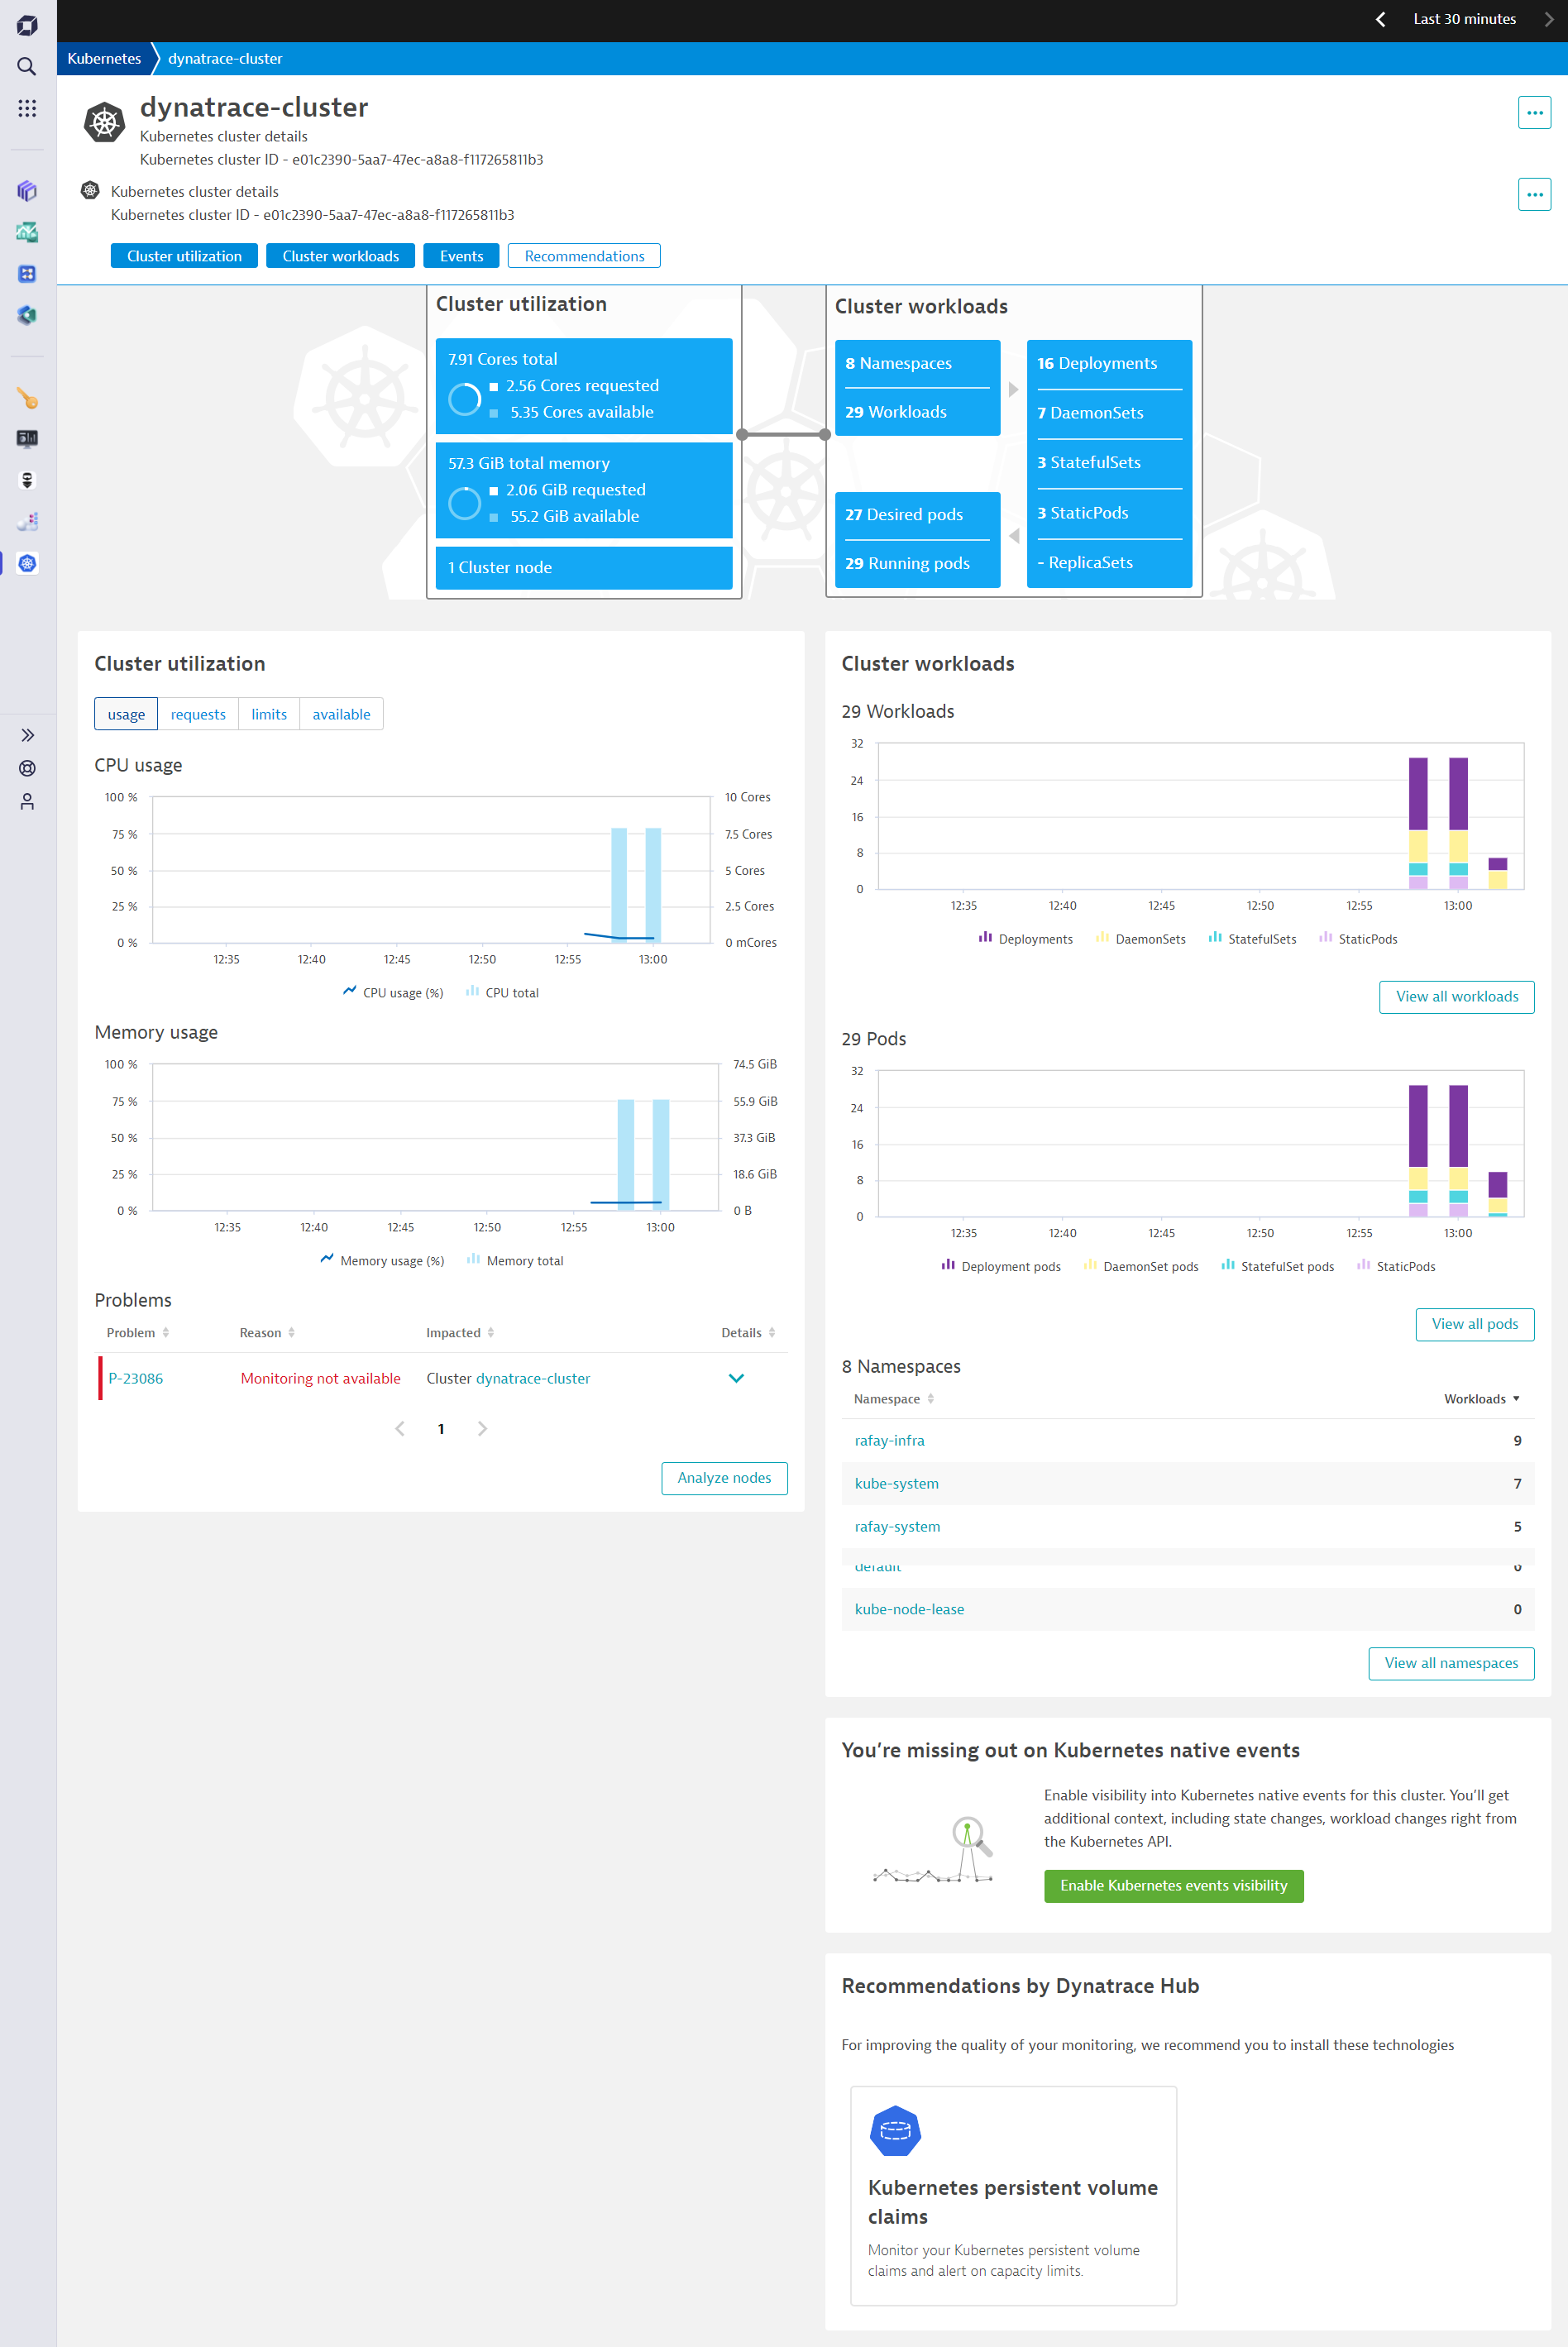Select the Events tab button

(461, 256)
